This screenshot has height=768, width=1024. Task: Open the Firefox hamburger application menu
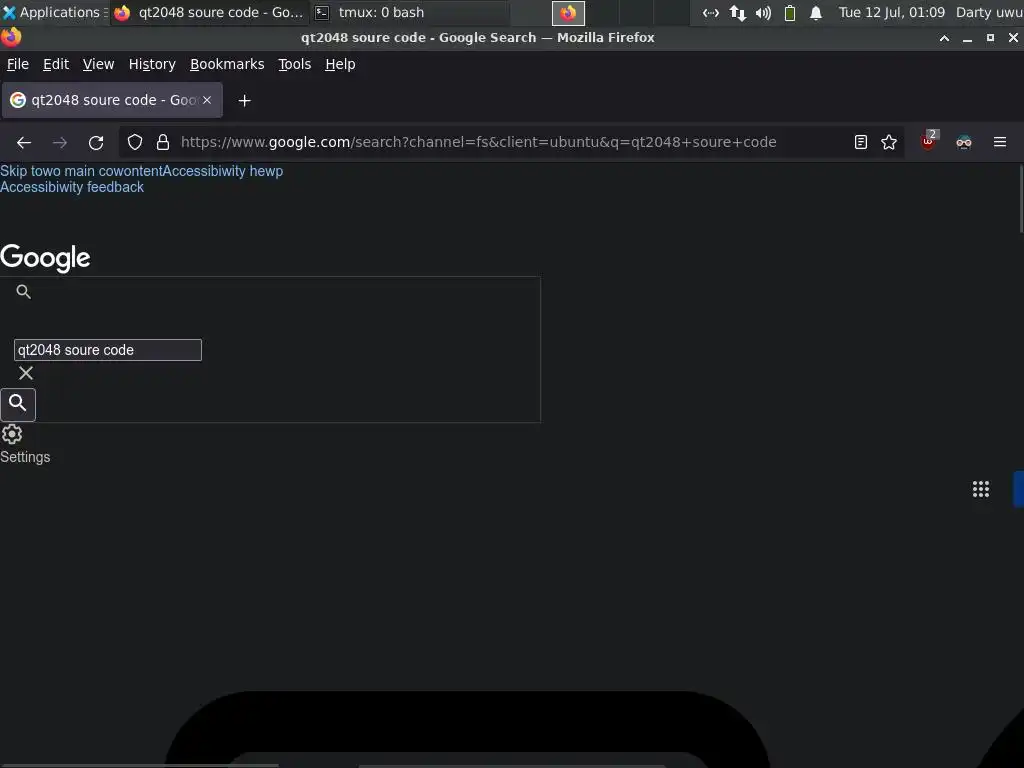[1000, 142]
